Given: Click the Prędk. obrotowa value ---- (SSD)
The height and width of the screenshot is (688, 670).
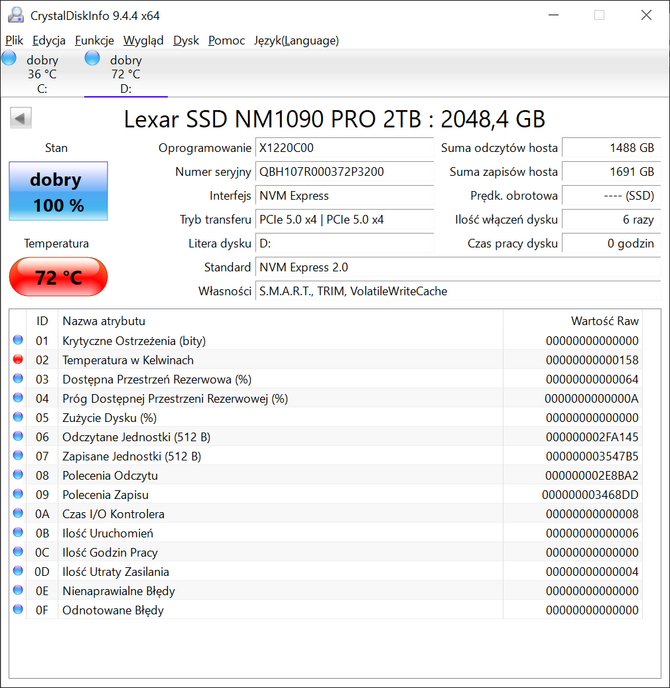Looking at the screenshot, I should (x=611, y=196).
